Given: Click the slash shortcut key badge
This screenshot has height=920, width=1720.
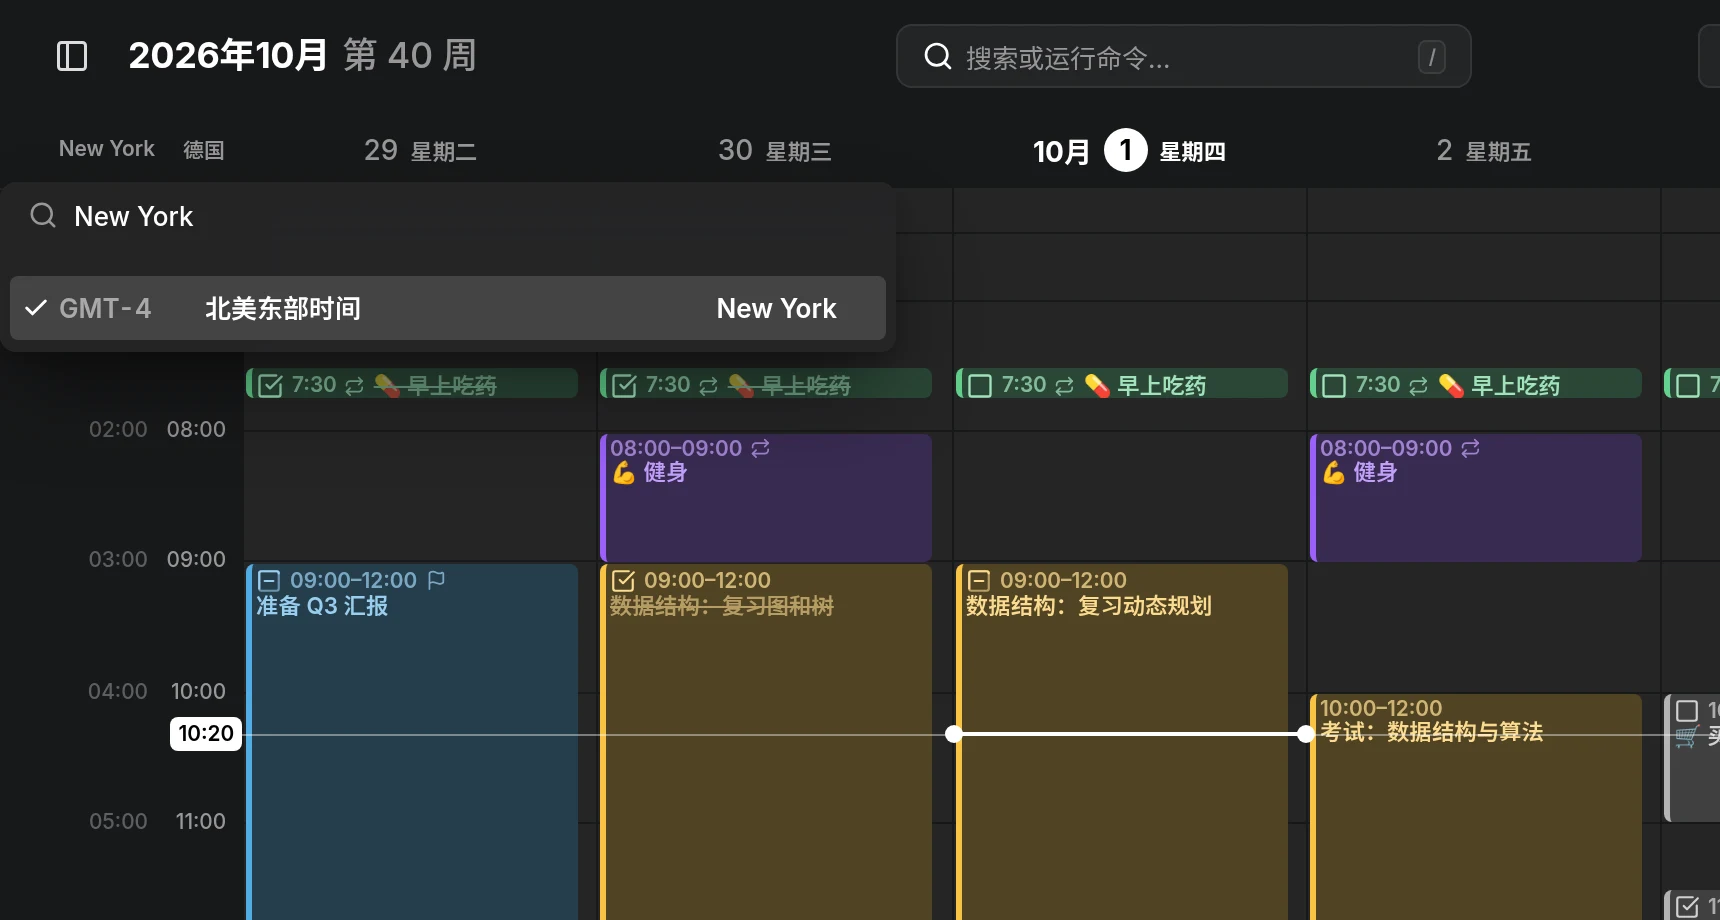Looking at the screenshot, I should [x=1431, y=57].
